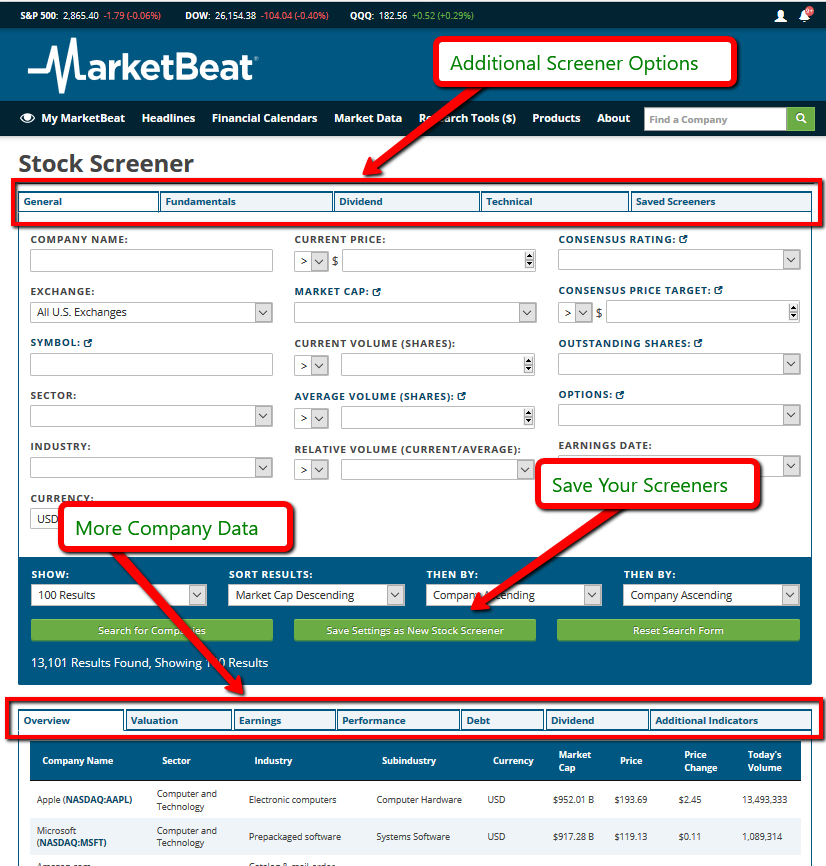Viewport: 826px width, 866px height.
Task: Open the Products menu
Action: click(556, 118)
